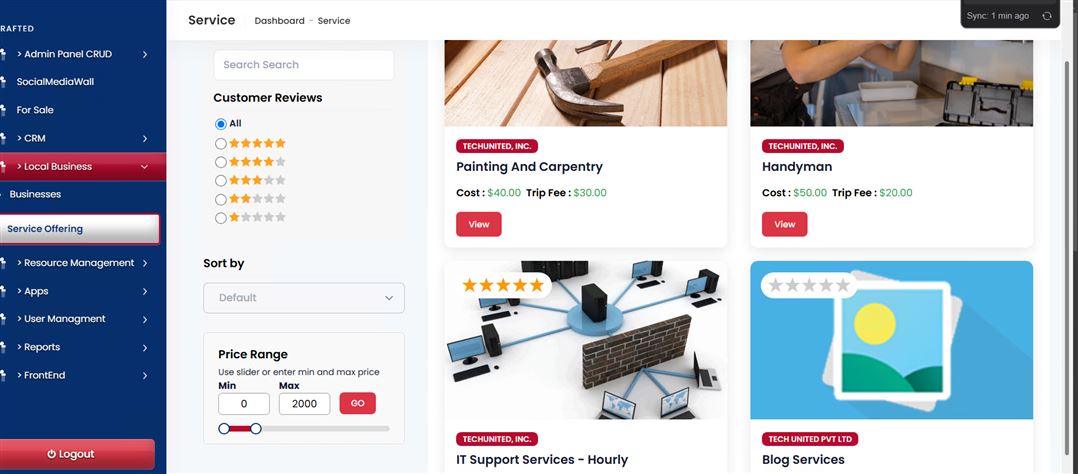Open the Businesses sidebar item
This screenshot has width=1078, height=474.
click(36, 194)
